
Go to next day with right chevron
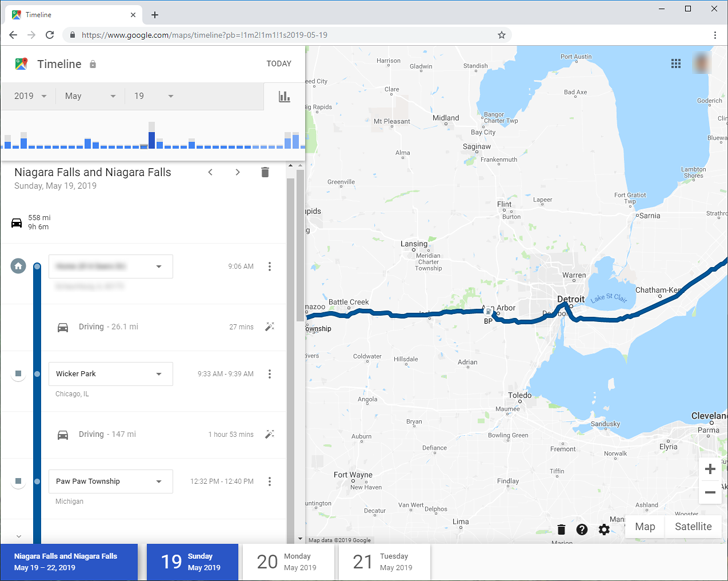pyautogui.click(x=237, y=172)
